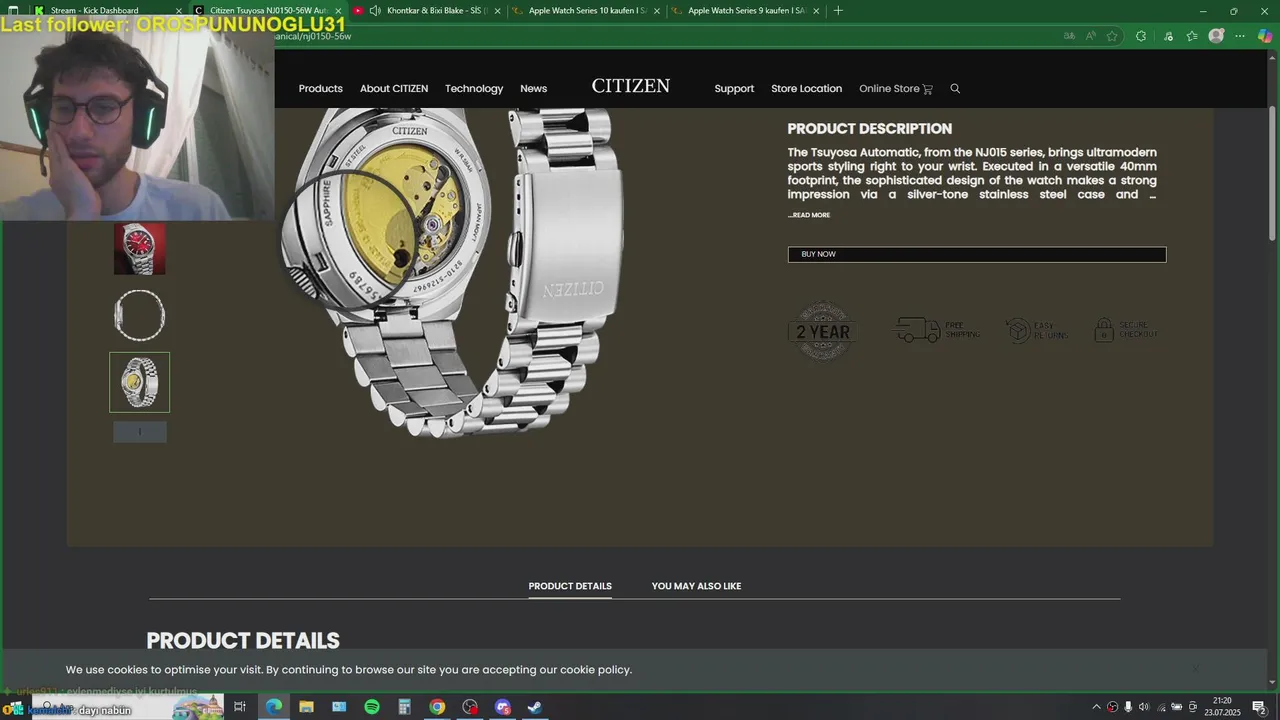1280x720 pixels.
Task: Click the Read aloud icon in address bar
Action: [x=1090, y=36]
